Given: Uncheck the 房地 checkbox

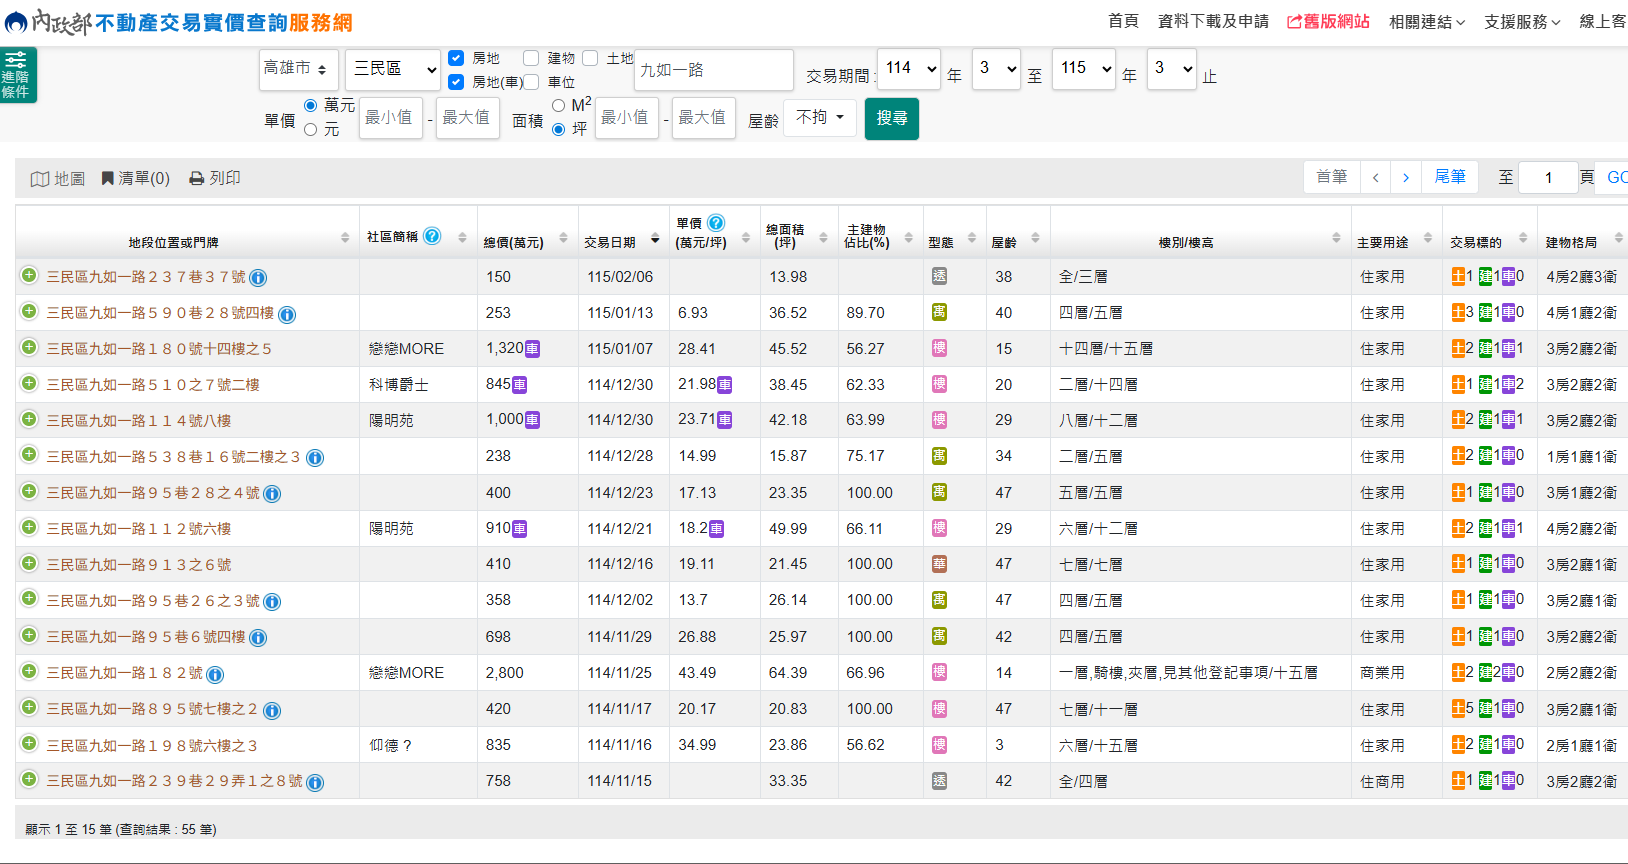Looking at the screenshot, I should click(456, 58).
